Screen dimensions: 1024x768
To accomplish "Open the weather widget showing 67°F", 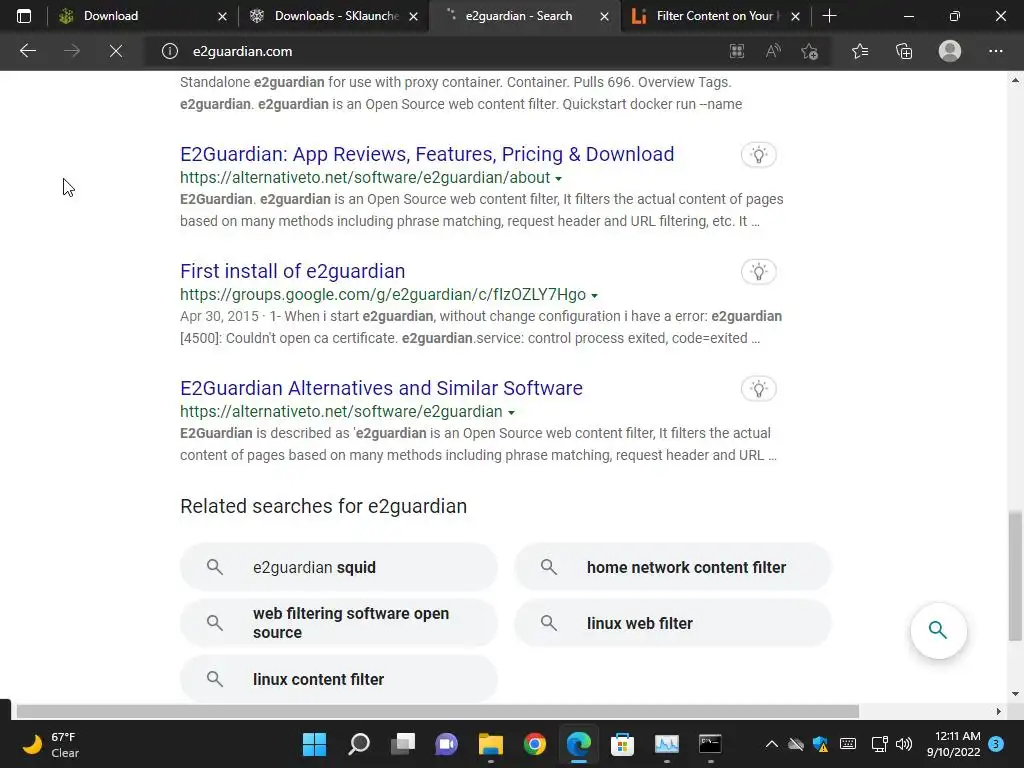I will point(51,744).
